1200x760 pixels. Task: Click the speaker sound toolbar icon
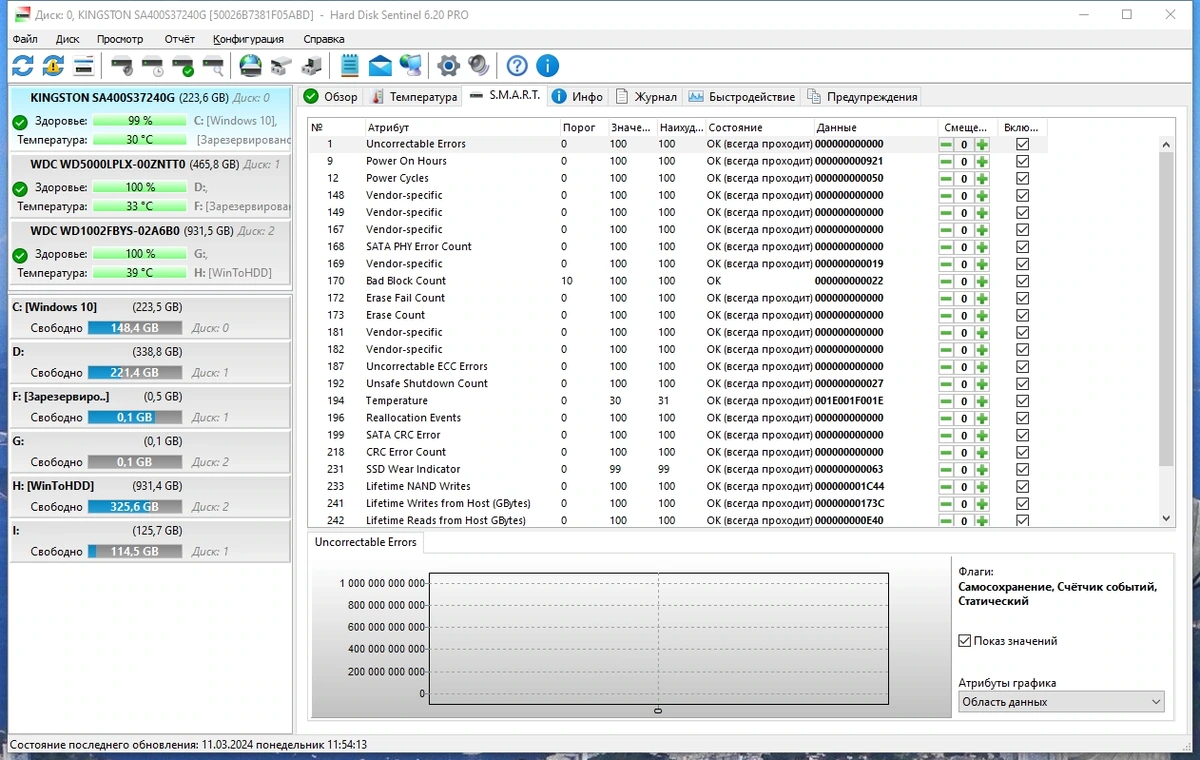pos(479,66)
